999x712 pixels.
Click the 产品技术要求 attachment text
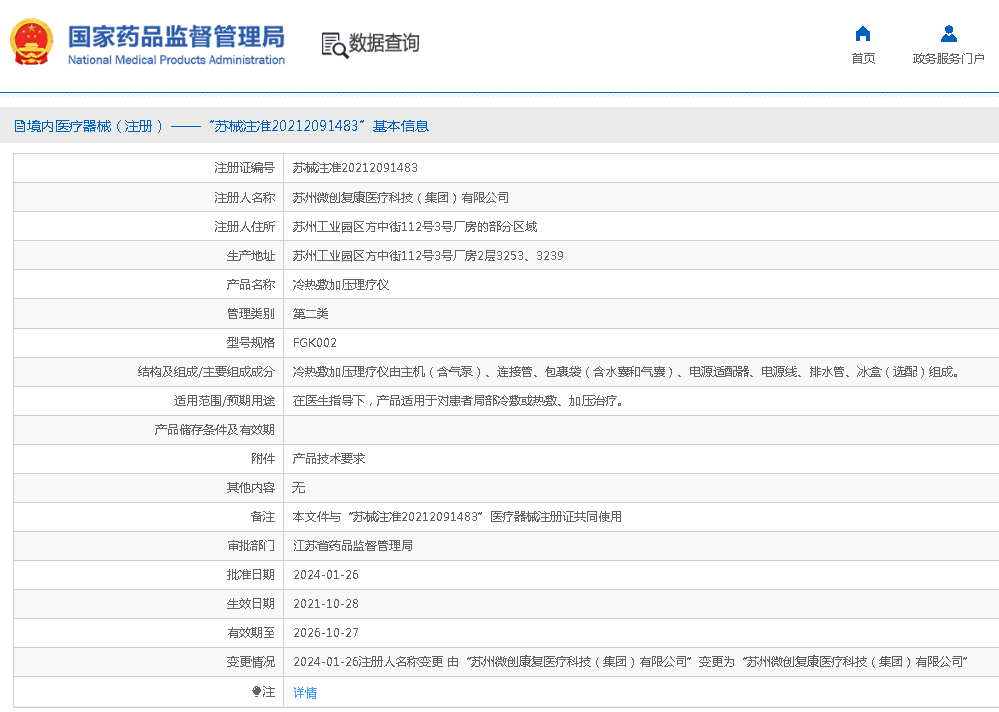pos(329,459)
